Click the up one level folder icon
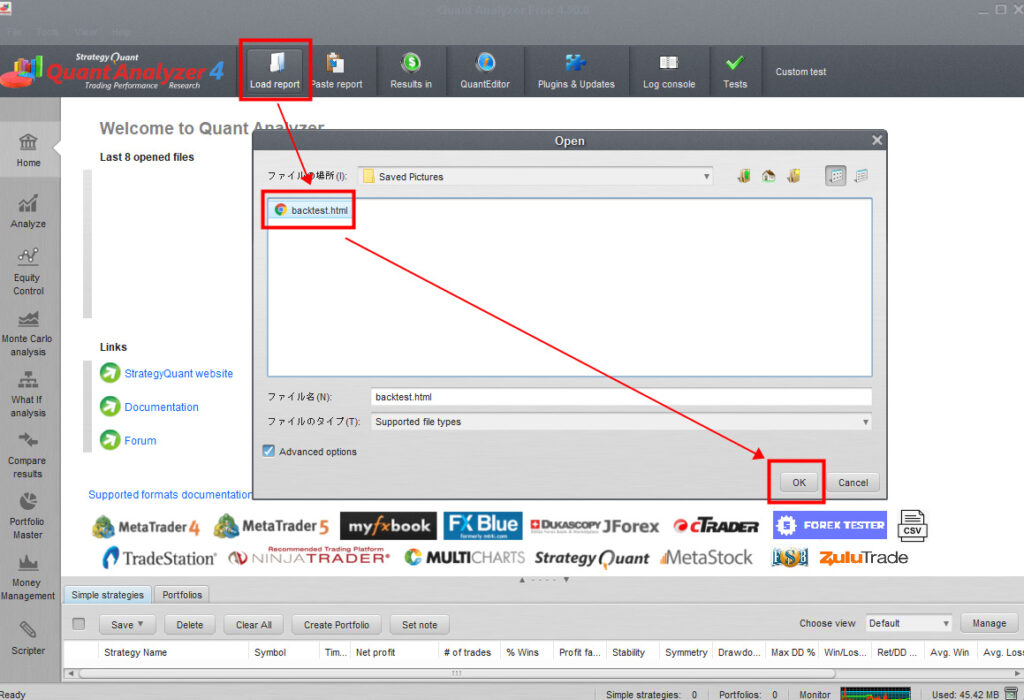This screenshot has height=700, width=1024. point(744,176)
